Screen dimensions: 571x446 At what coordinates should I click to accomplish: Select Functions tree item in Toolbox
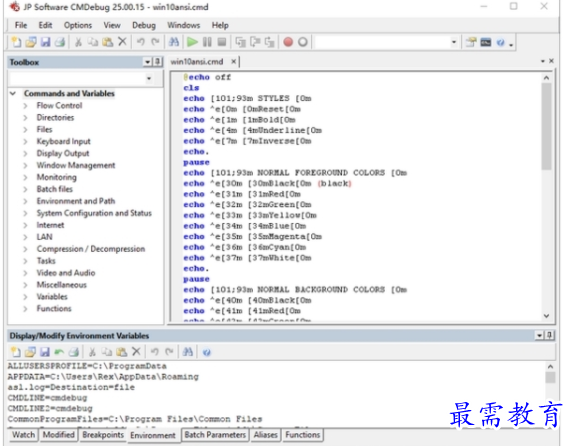pyautogui.click(x=54, y=308)
